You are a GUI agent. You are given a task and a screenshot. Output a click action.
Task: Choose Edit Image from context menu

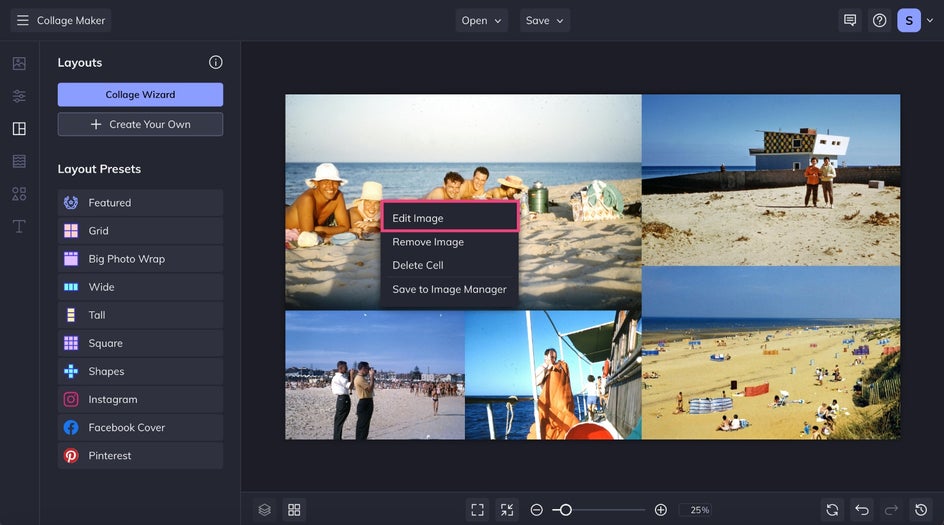point(449,218)
